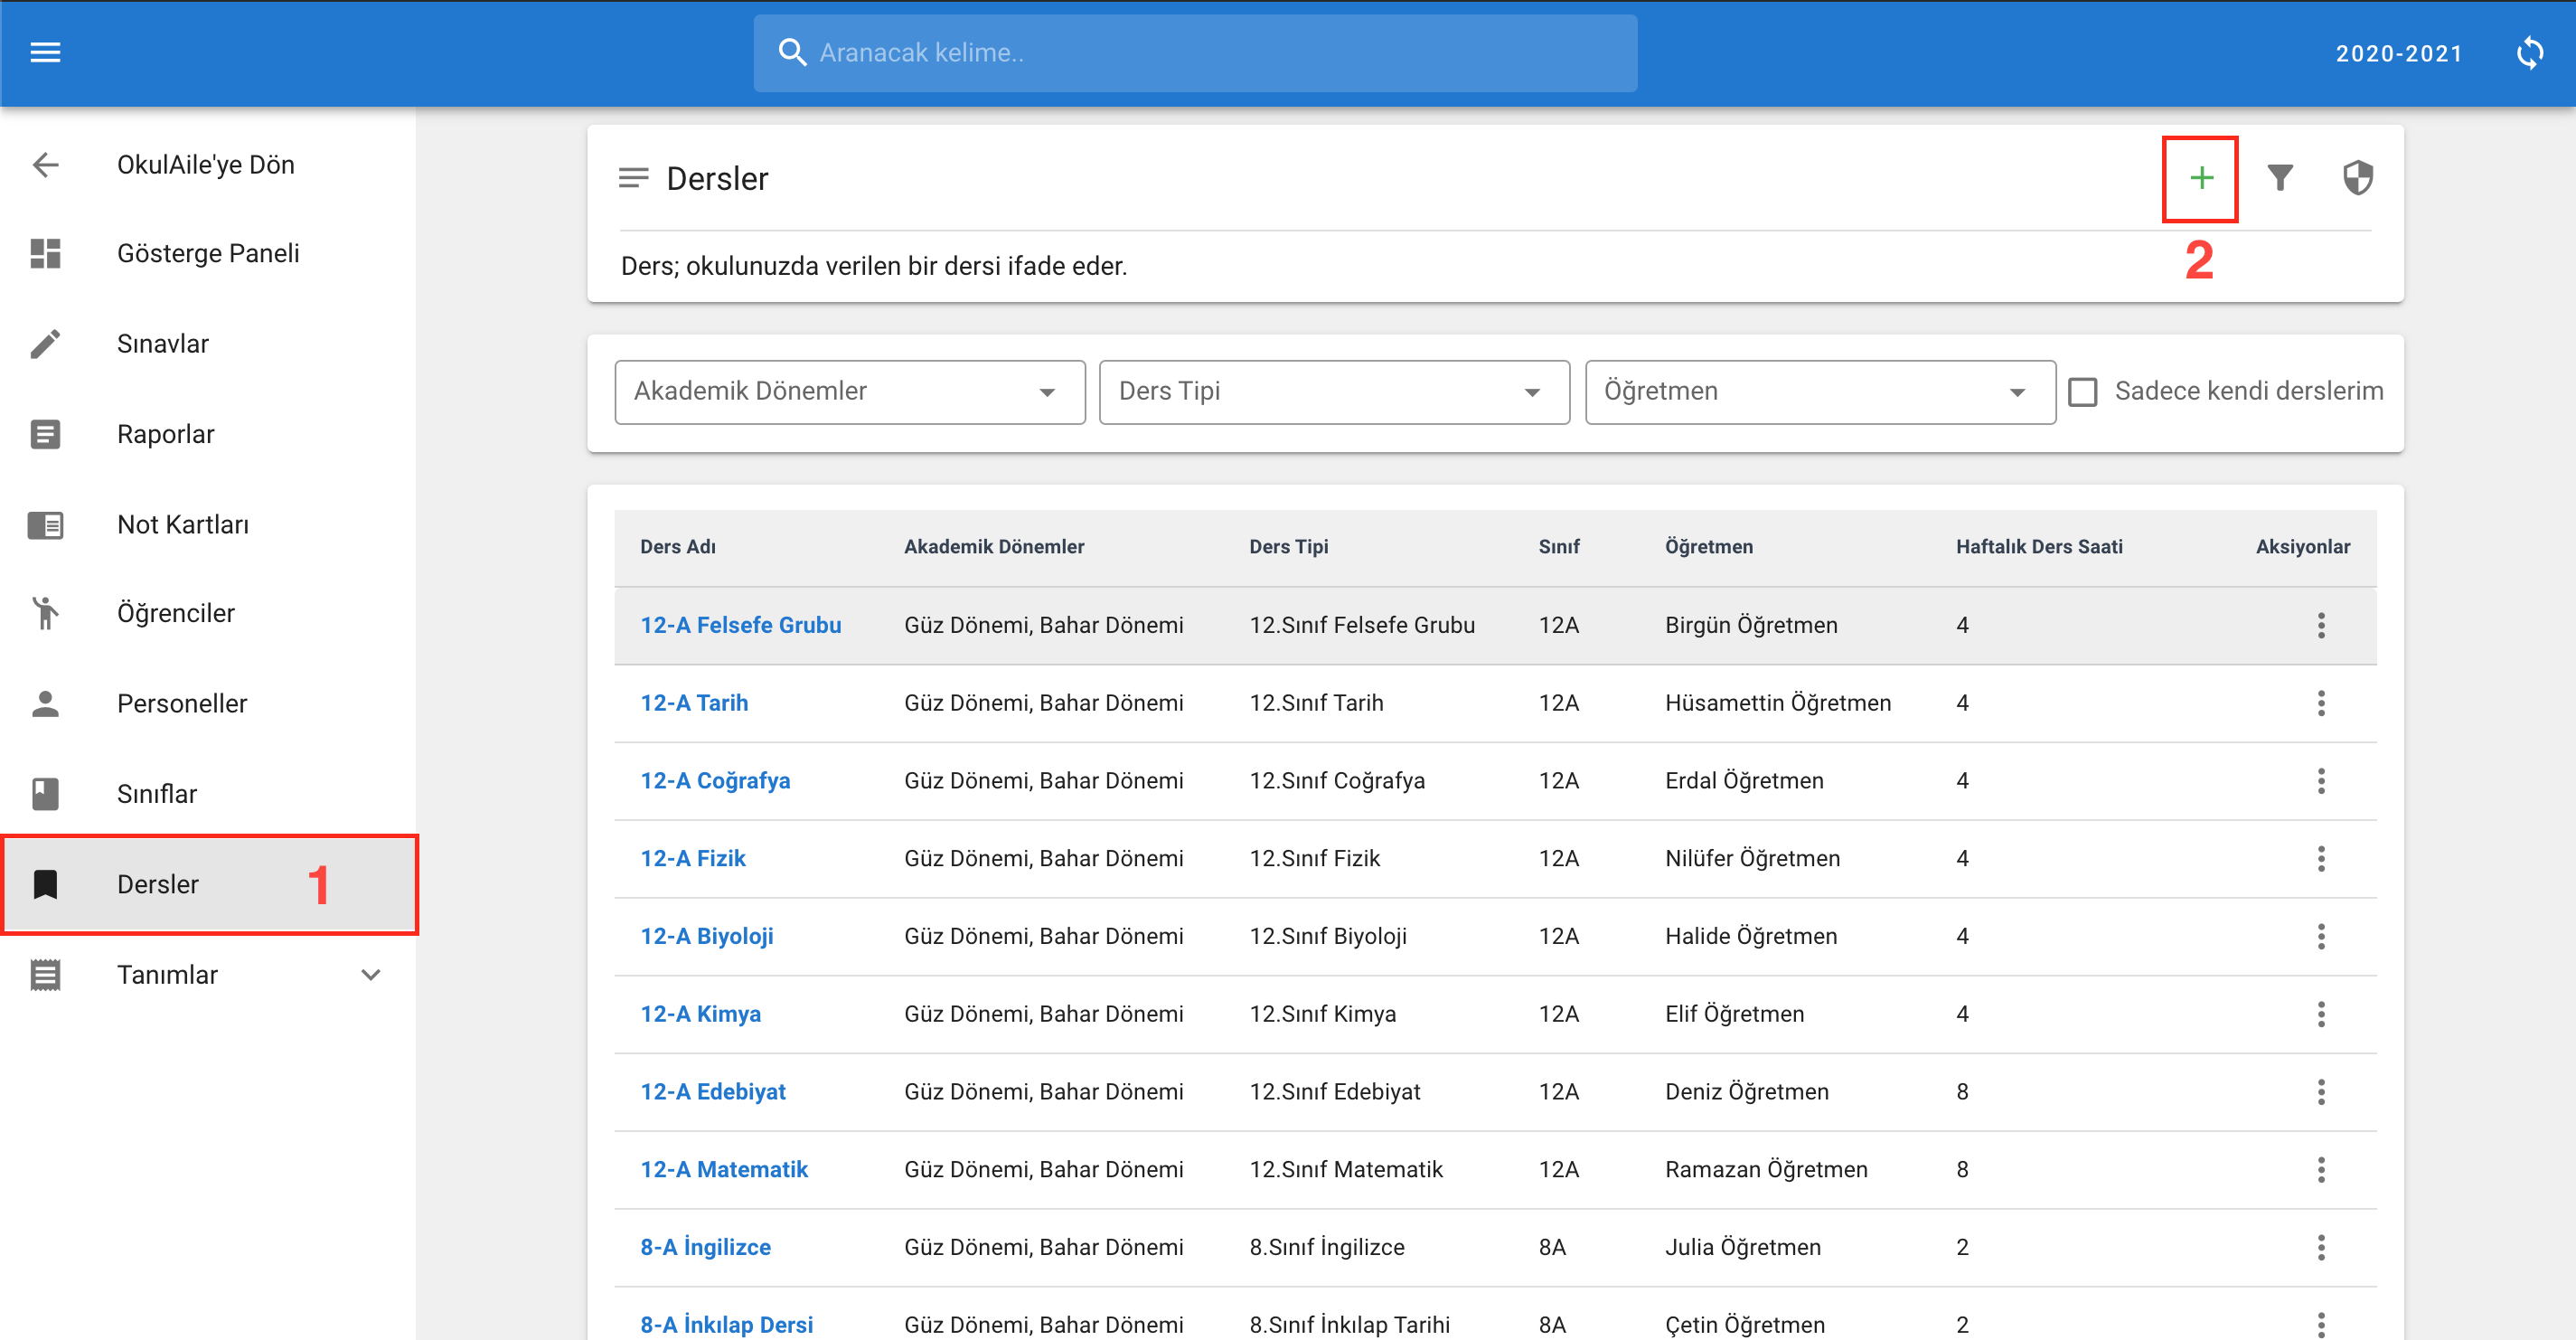This screenshot has height=1340, width=2576.
Task: Open the shield permissions icon
Action: click(2358, 178)
